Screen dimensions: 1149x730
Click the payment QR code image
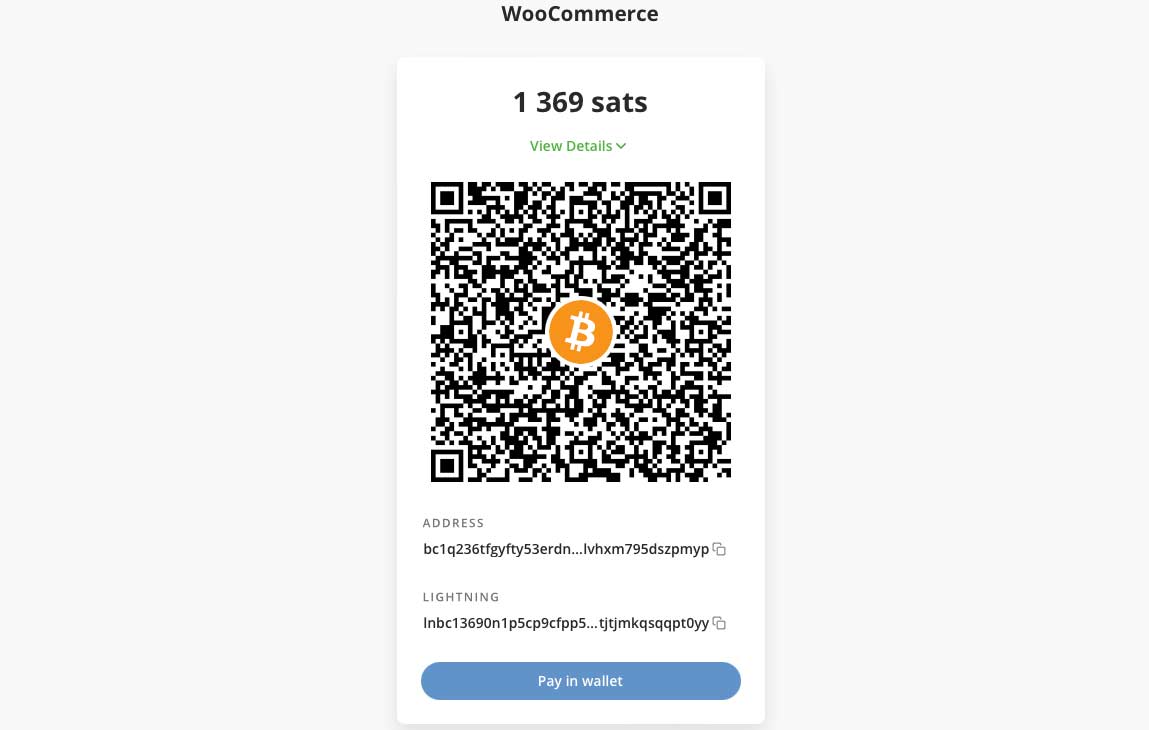tap(580, 332)
